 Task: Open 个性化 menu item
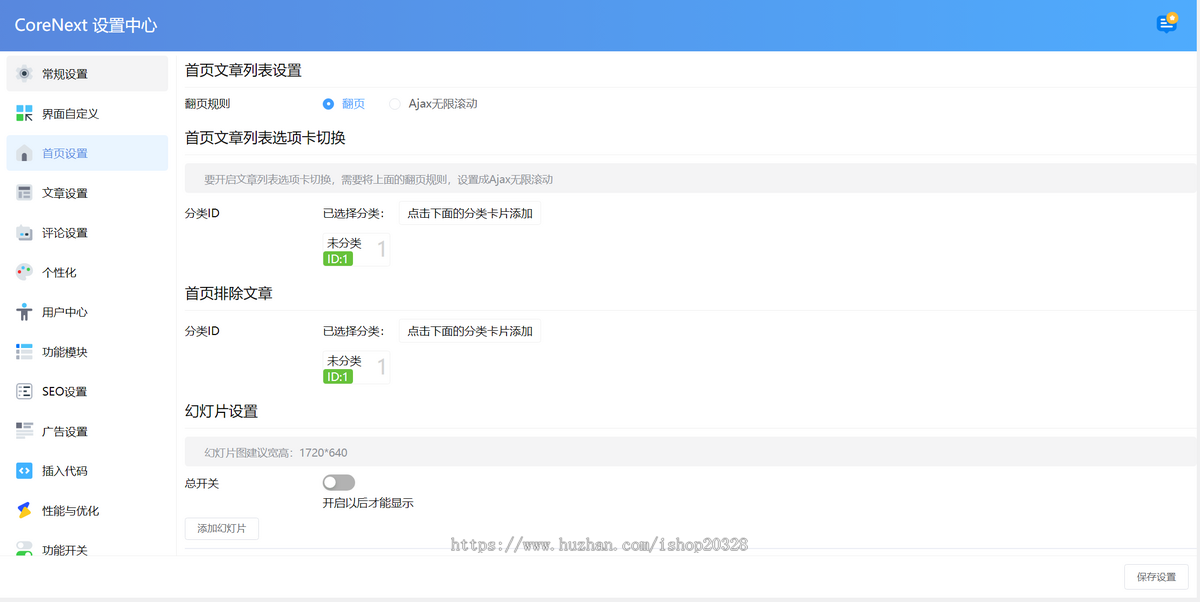point(87,272)
